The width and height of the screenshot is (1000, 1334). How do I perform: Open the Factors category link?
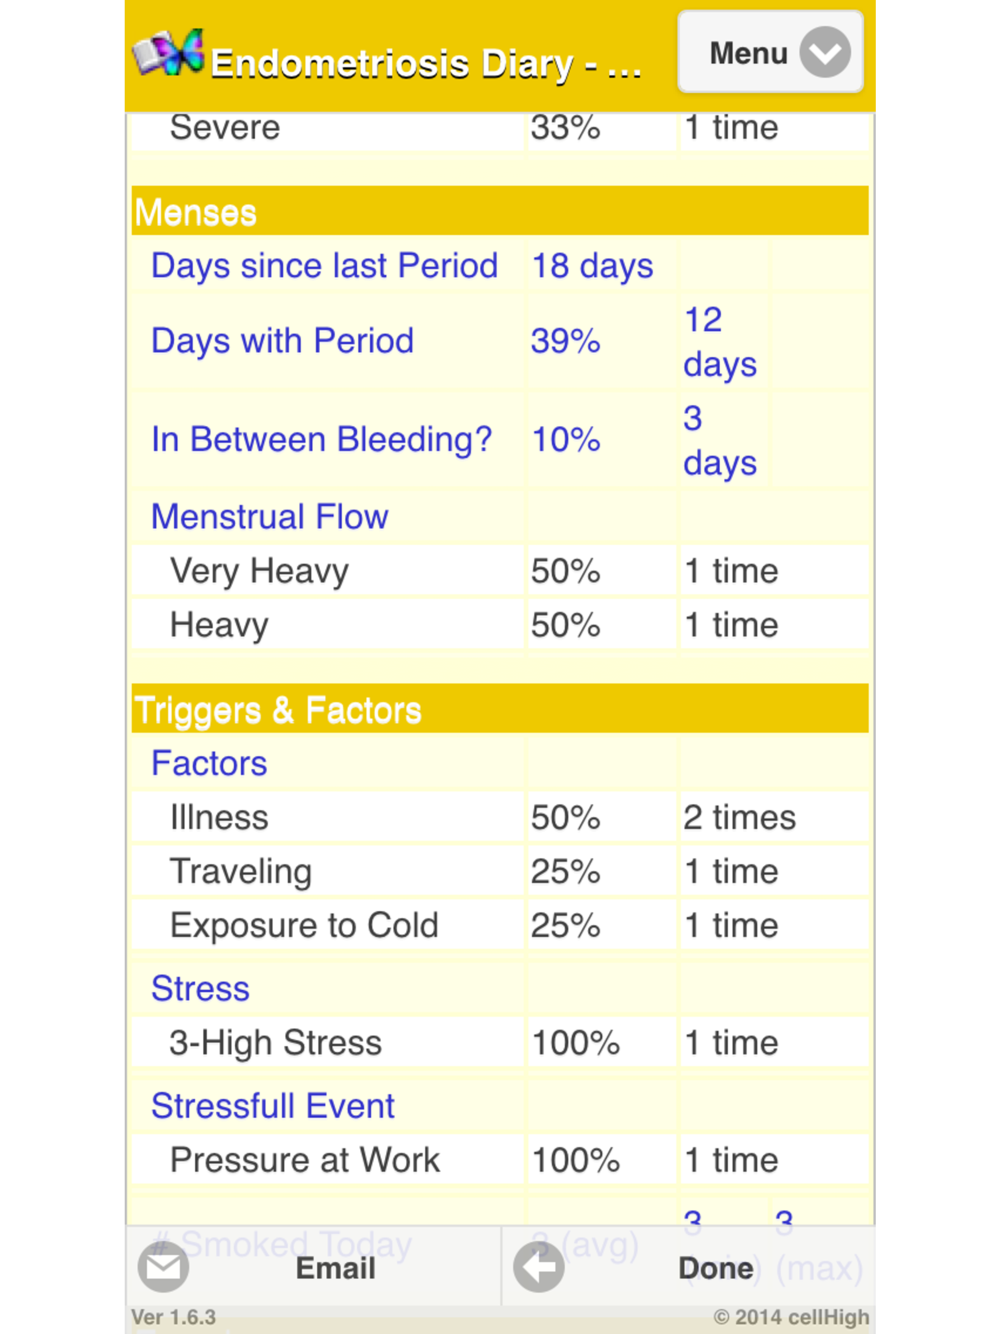[209, 764]
